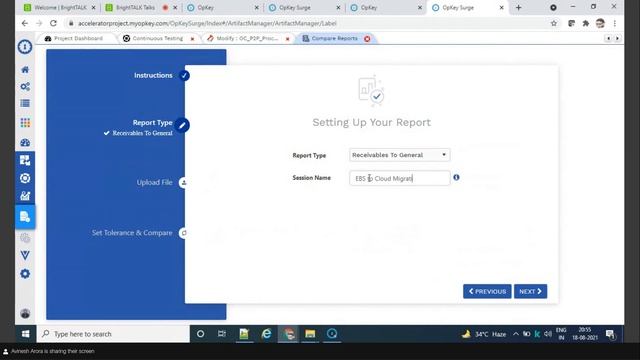
Task: Switch to Modify : OC_P2P_Proc tab
Action: (x=242, y=38)
